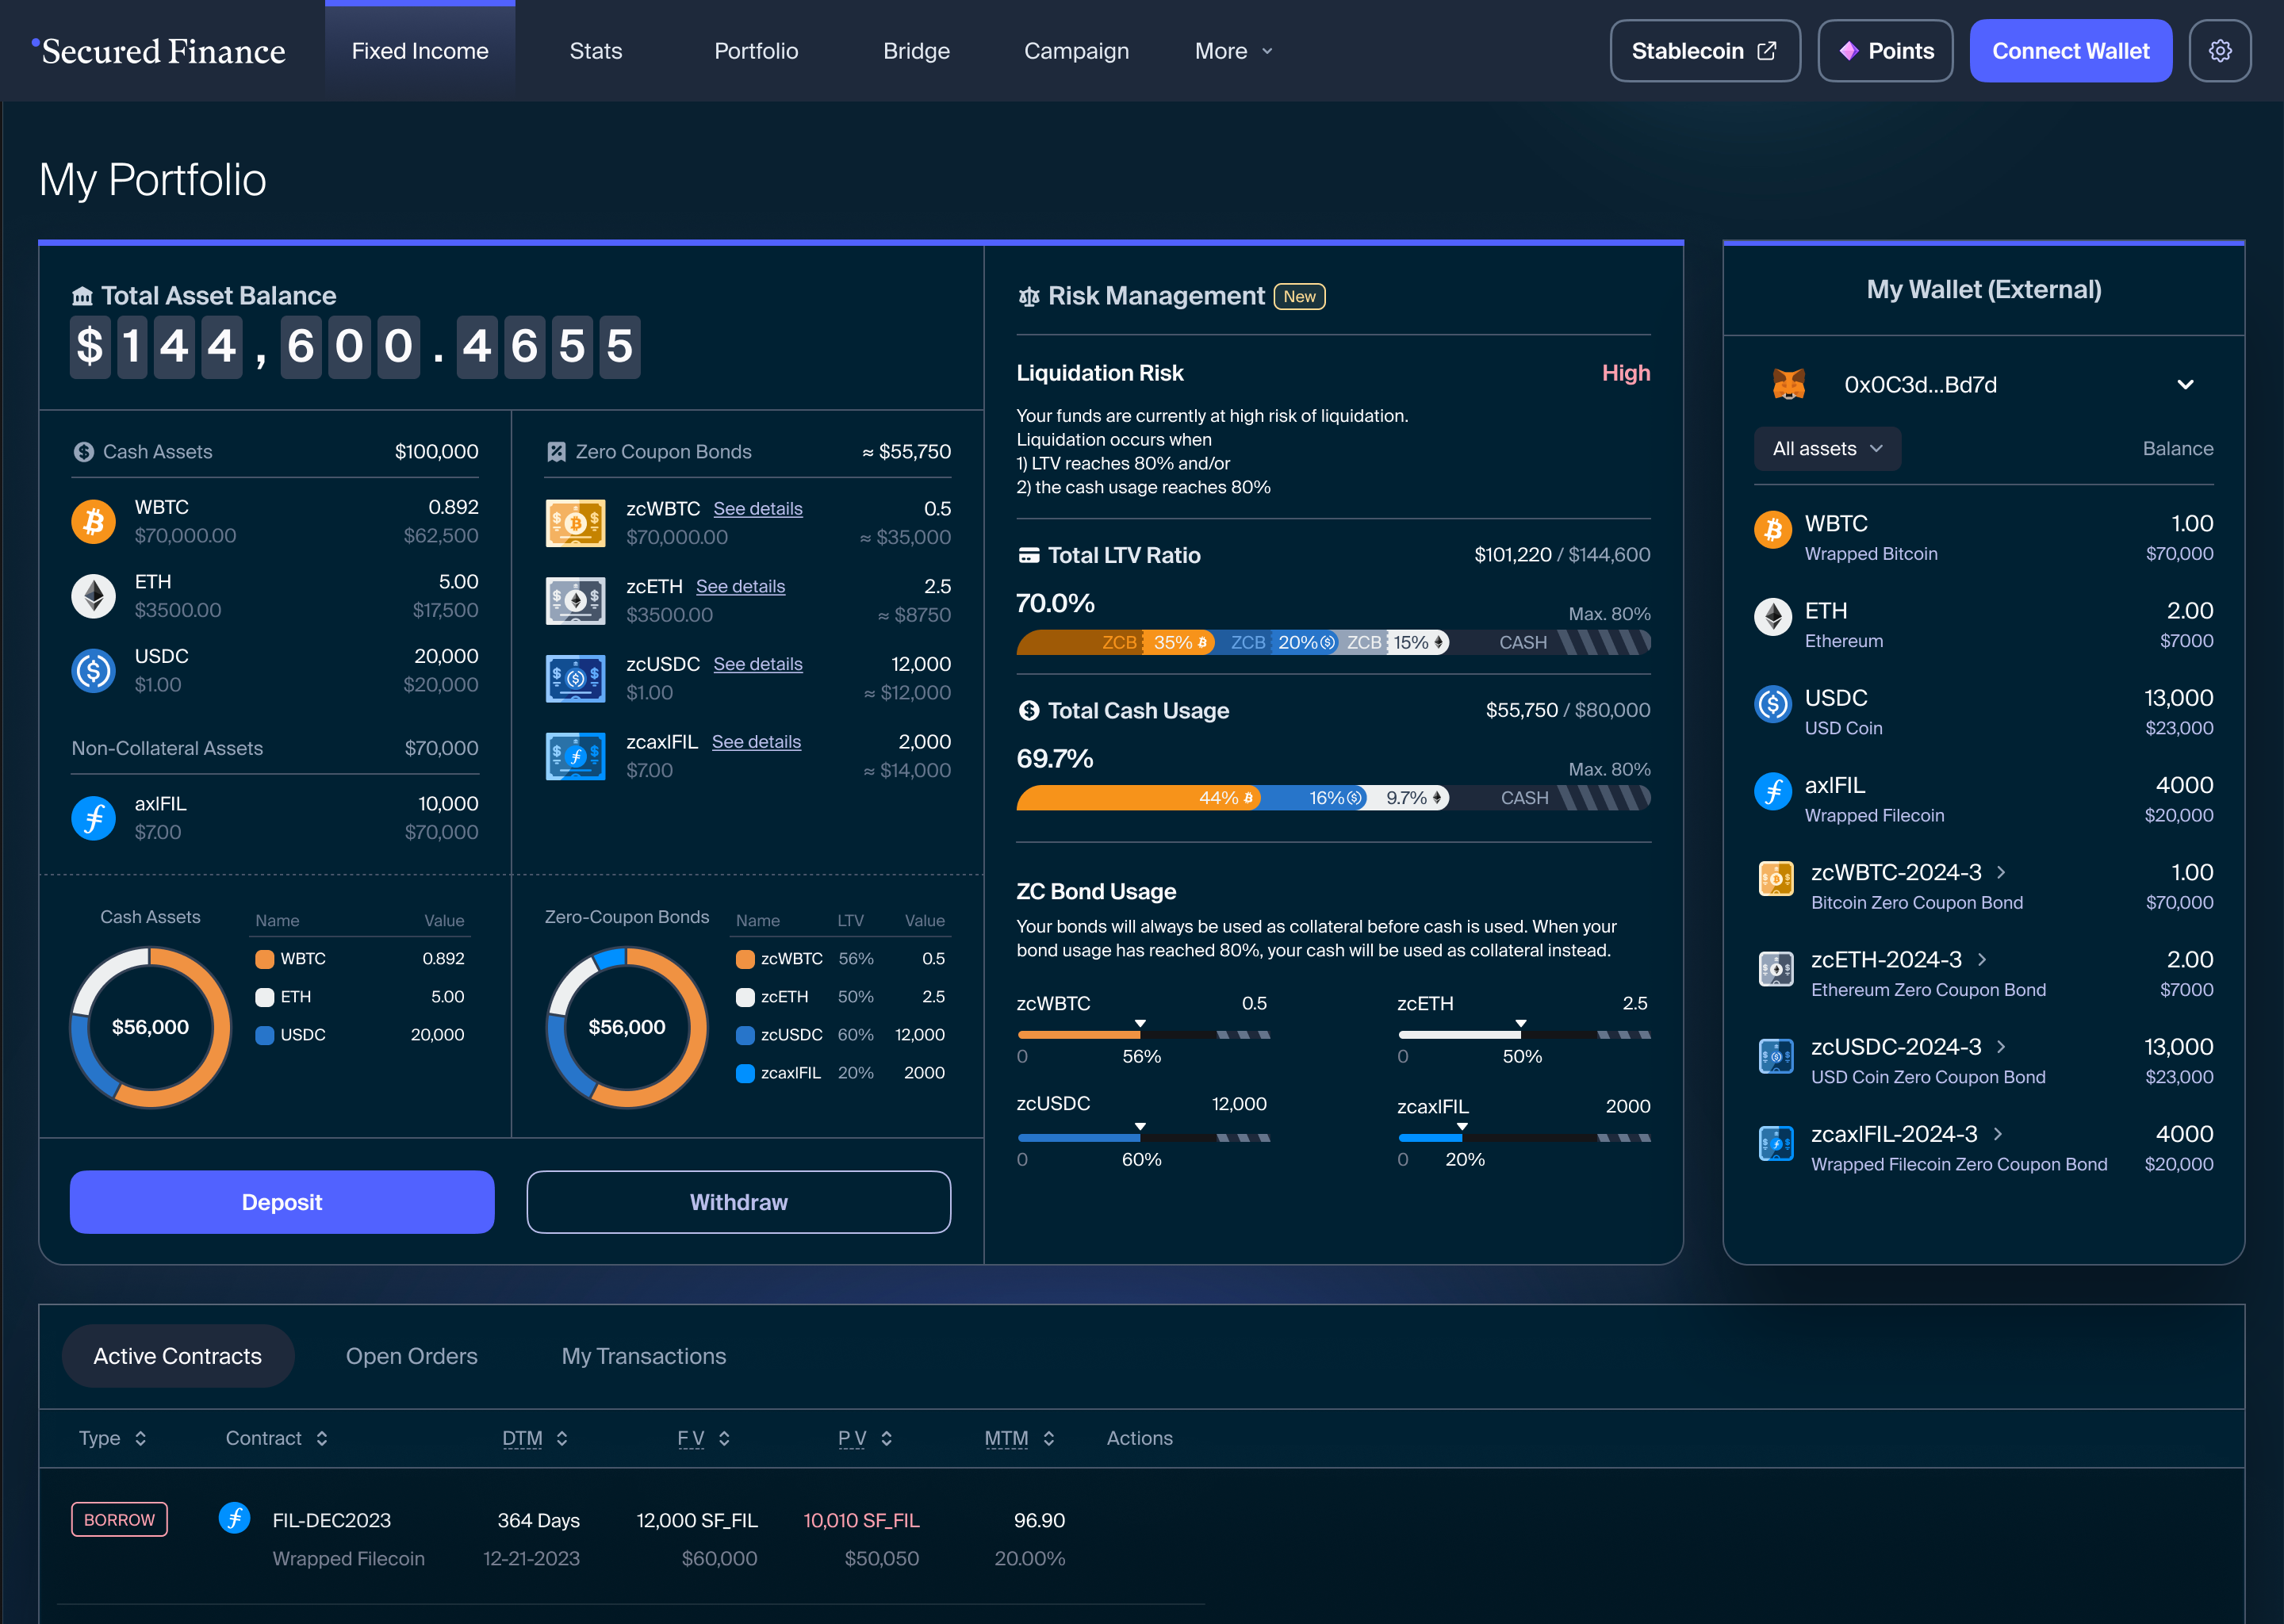This screenshot has width=2284, height=1624.
Task: Click the zcUSDC bond icon in Zero Coupon Bonds
Action: (575, 679)
